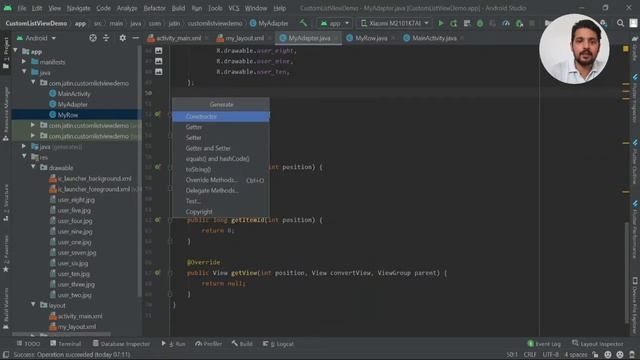Switch to MainActivity.java tab
This screenshot has height=360, width=640.
[434, 38]
